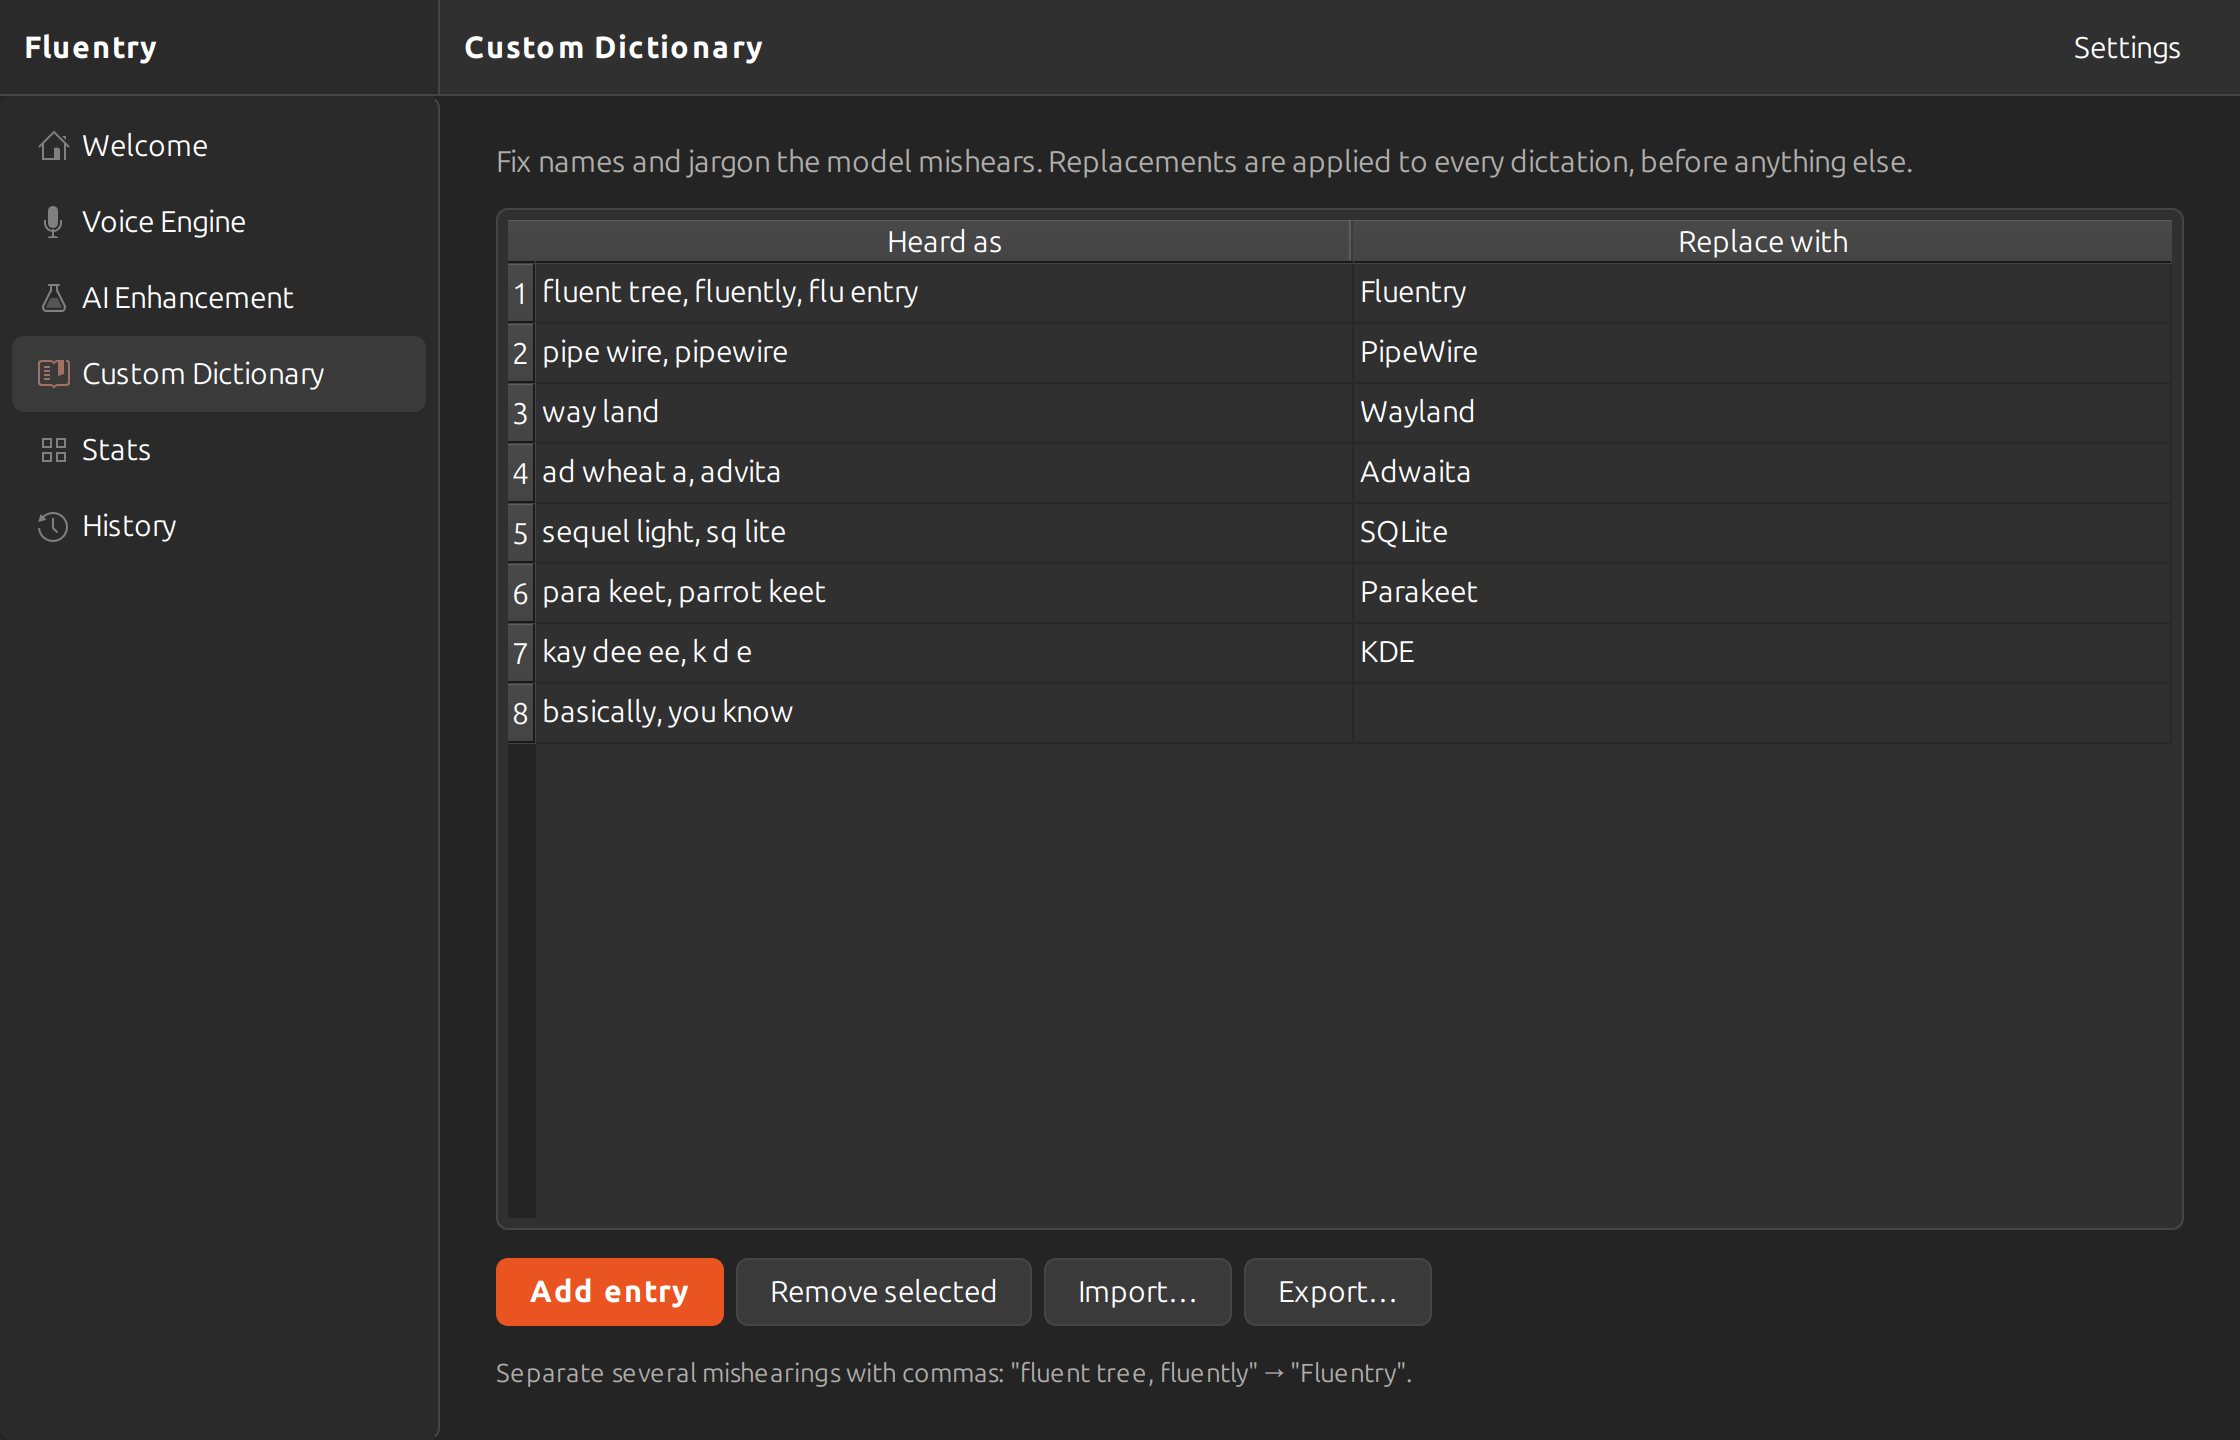This screenshot has height=1440, width=2240.
Task: Click the 'Heard as' column header
Action: [943, 242]
